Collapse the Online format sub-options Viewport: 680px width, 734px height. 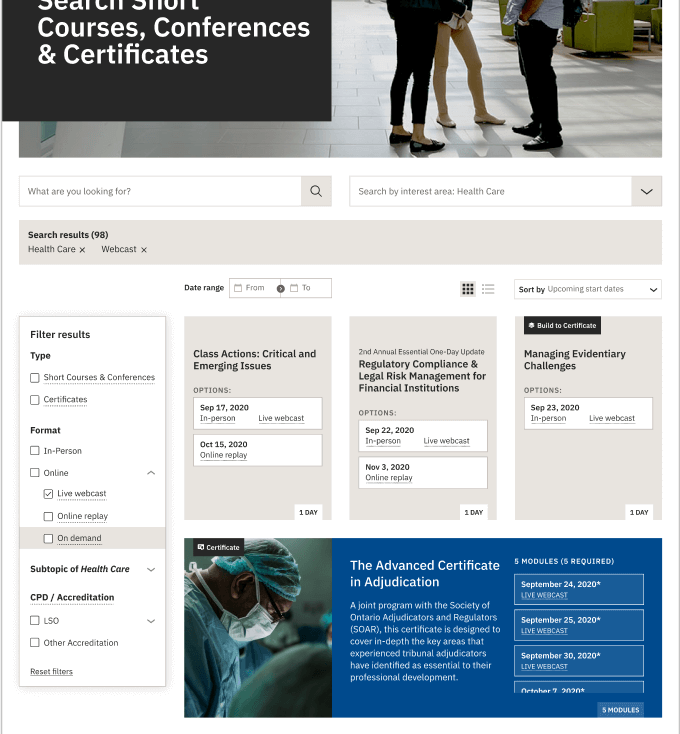coord(151,473)
